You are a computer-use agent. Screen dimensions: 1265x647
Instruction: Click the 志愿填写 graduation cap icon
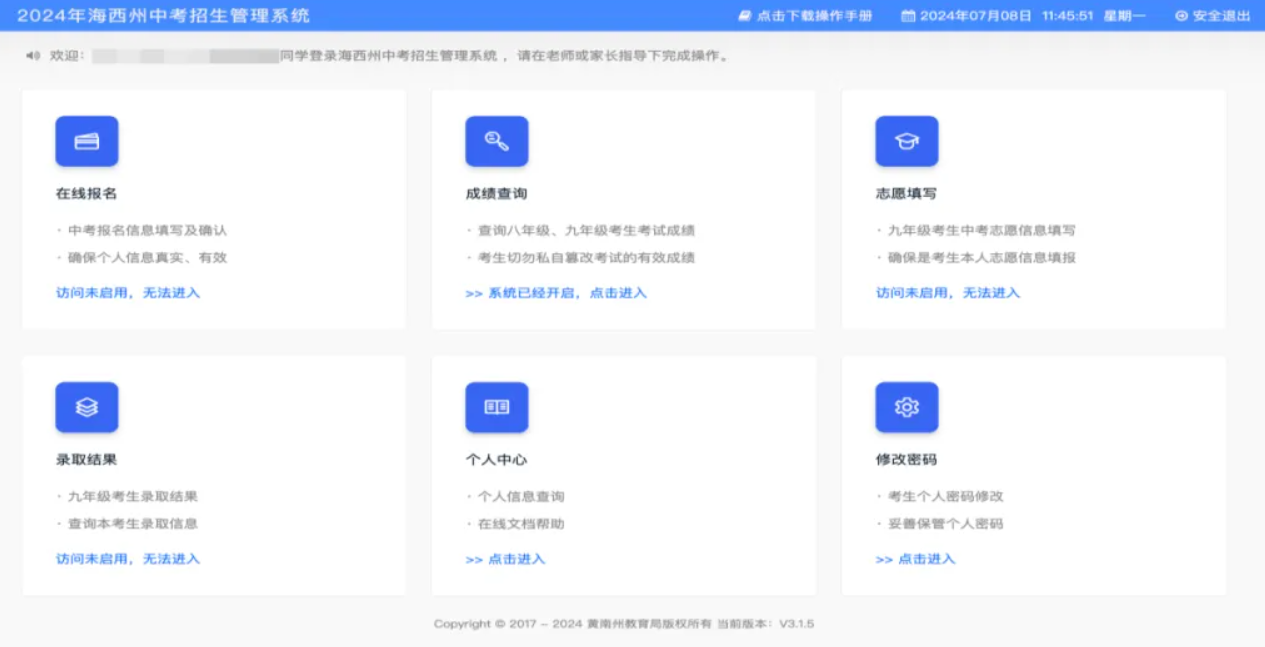coord(907,141)
